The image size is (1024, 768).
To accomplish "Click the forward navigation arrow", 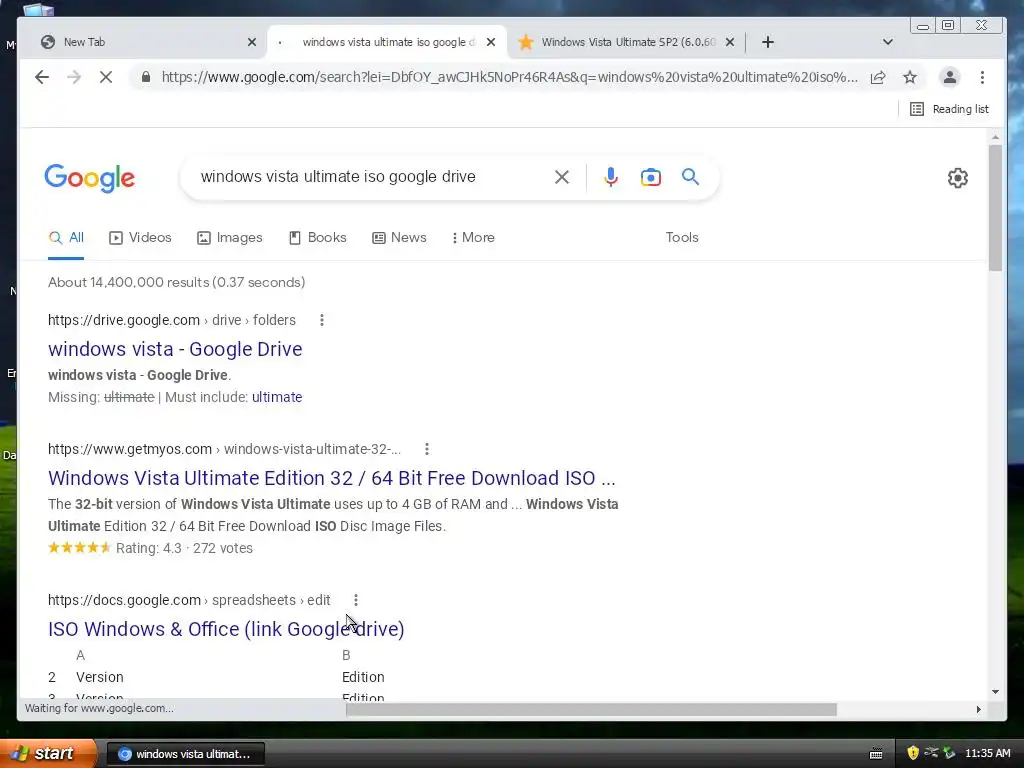I will coord(74,77).
